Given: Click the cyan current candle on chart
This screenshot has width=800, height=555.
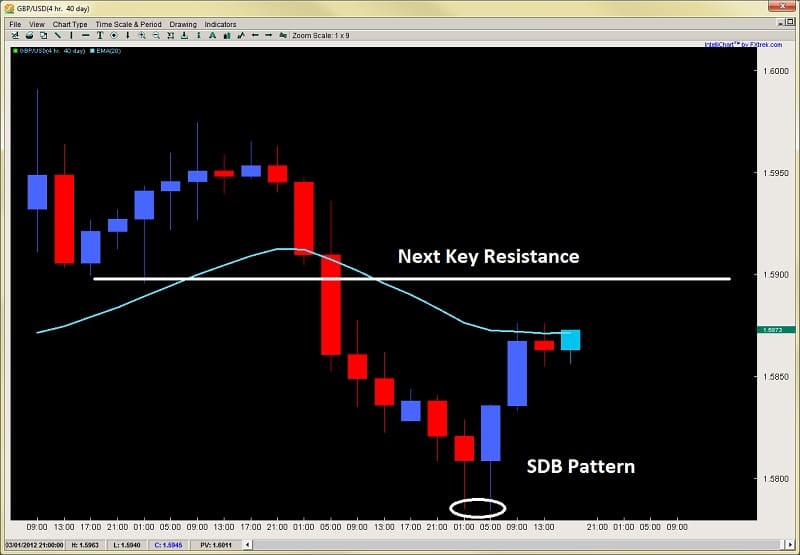Looking at the screenshot, I should (570, 340).
